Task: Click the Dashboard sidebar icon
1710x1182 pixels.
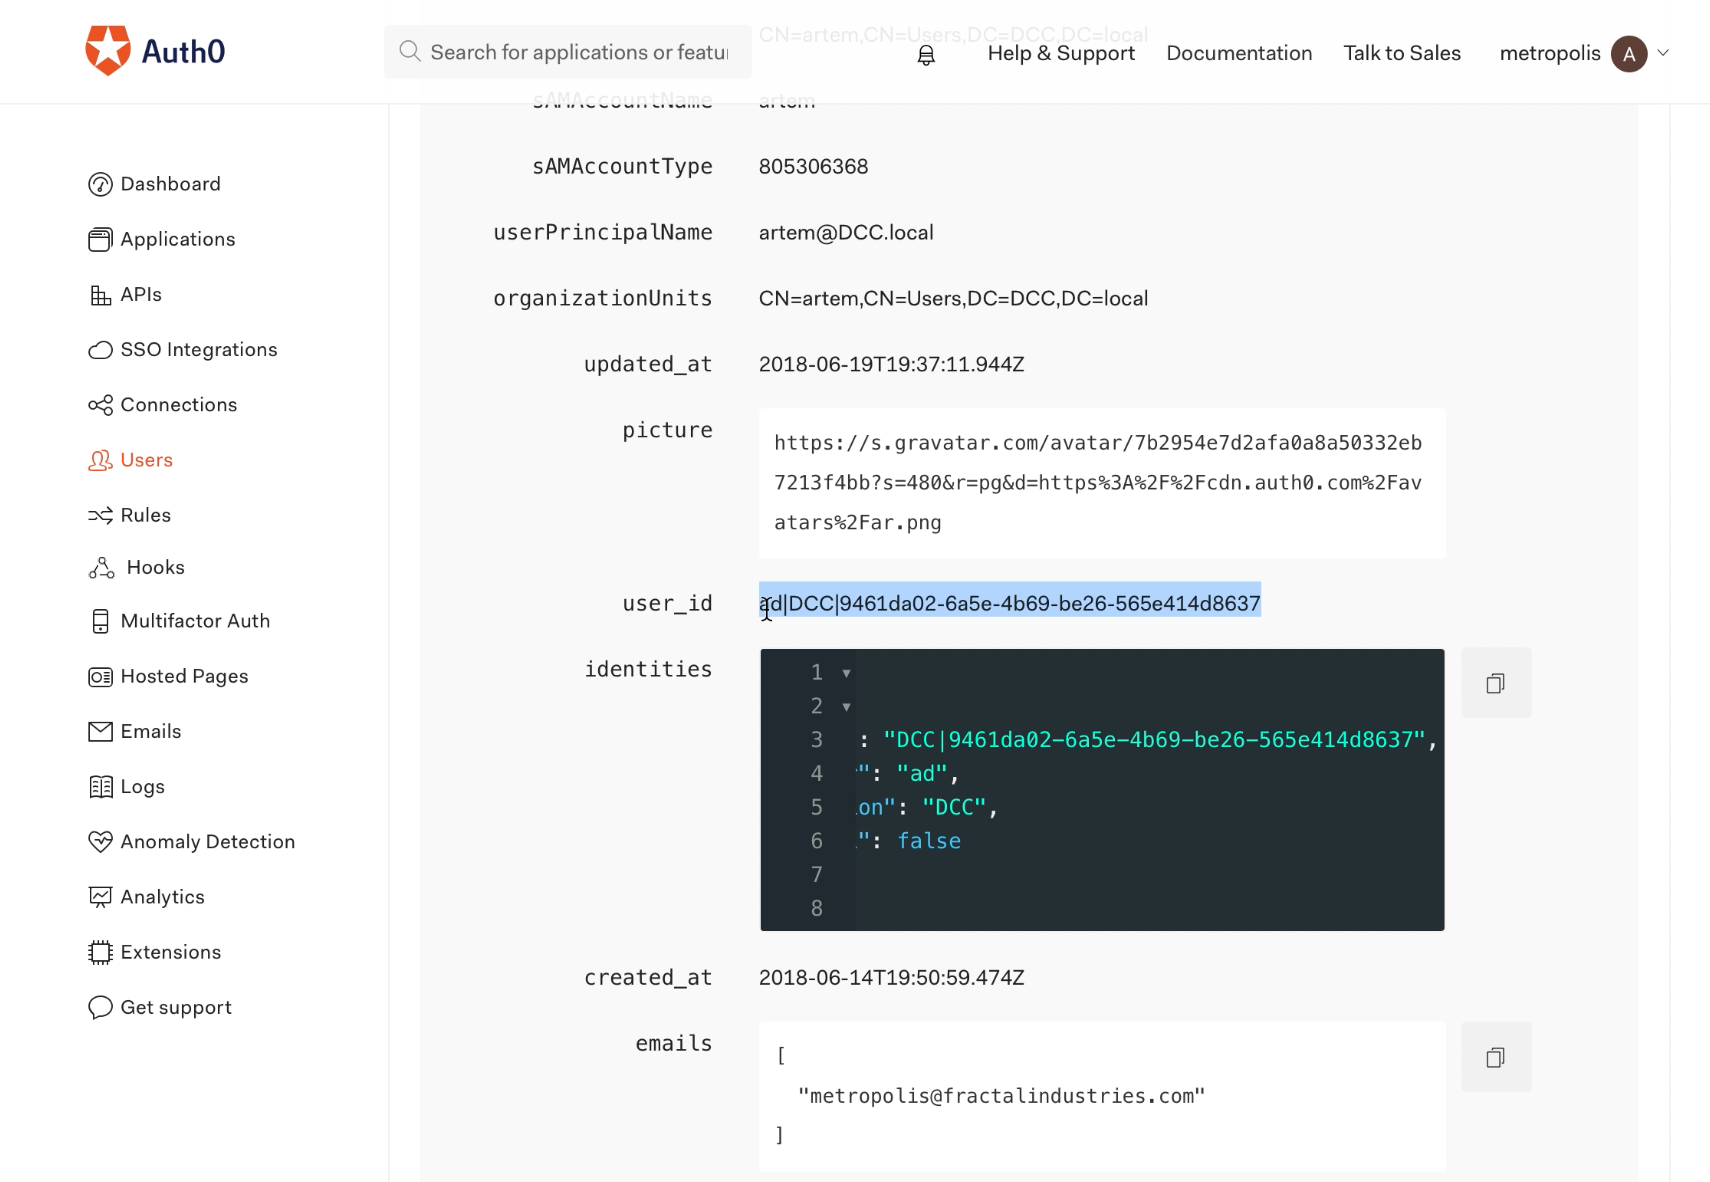Action: click(100, 184)
